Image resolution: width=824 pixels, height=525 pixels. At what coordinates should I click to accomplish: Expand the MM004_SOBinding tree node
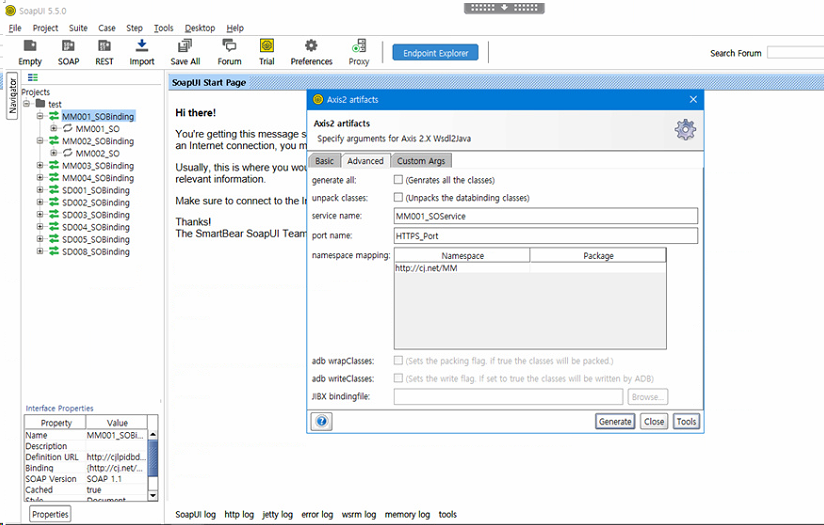point(39,178)
